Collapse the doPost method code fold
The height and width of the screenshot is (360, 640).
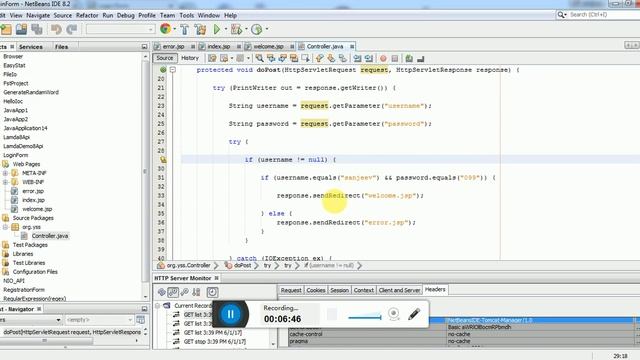click(173, 70)
